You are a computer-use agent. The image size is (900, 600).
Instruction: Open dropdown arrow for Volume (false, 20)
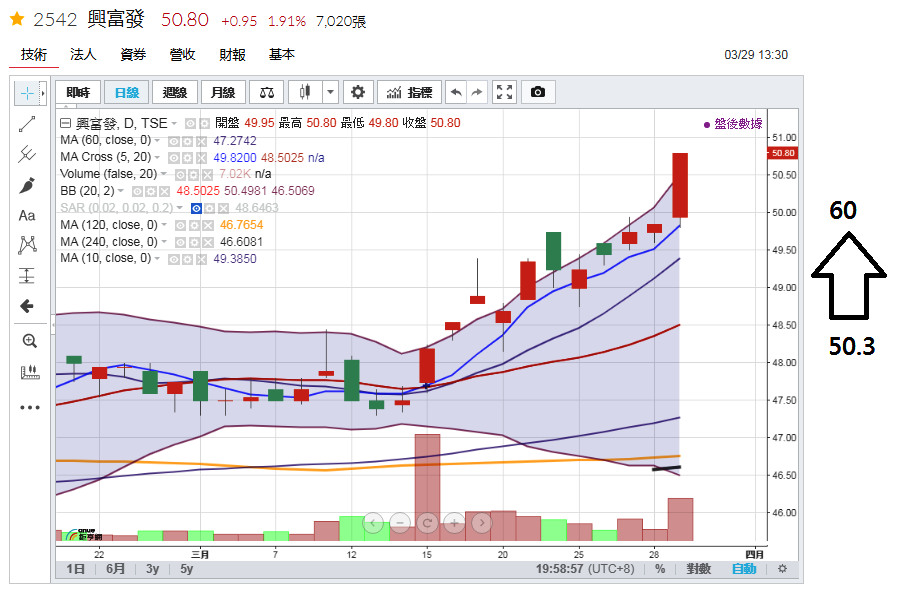coord(164,173)
